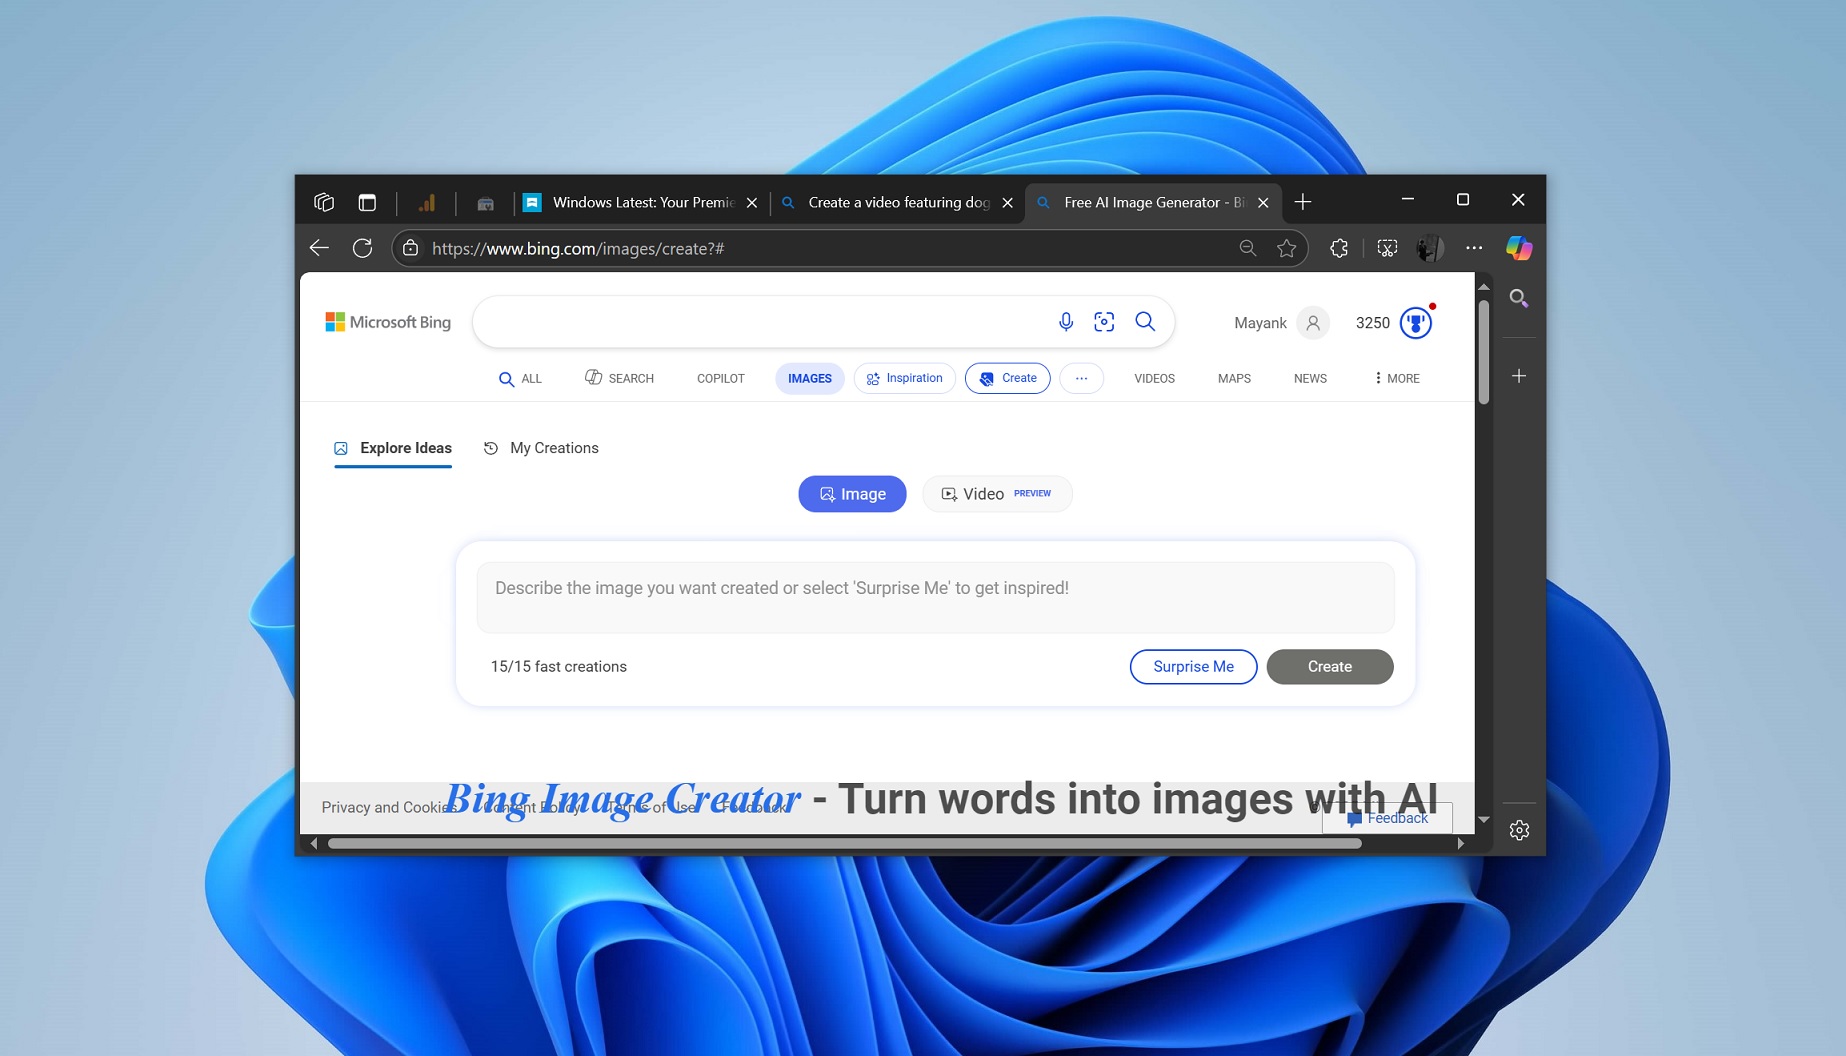The image size is (1846, 1056).
Task: Open the Feedback button
Action: point(1387,818)
